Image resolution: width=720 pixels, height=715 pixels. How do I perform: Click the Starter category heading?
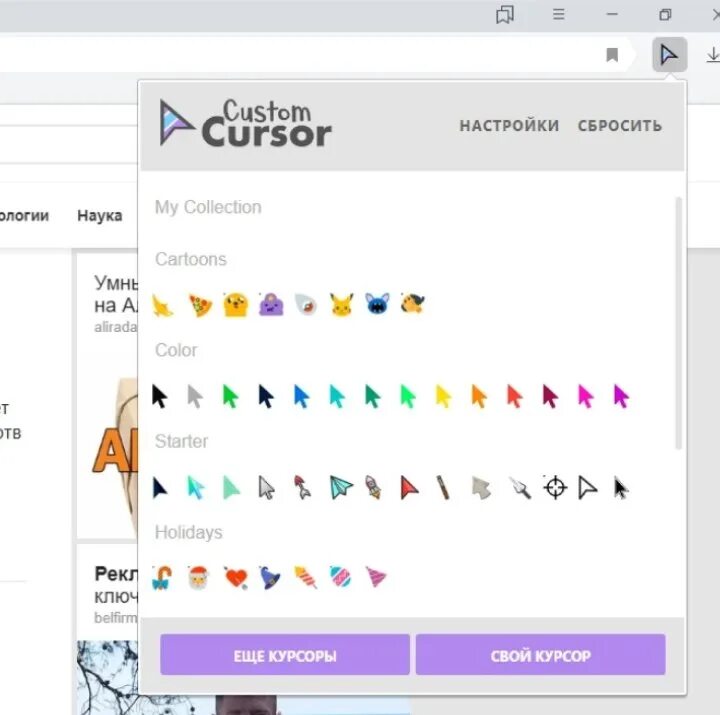tap(181, 441)
